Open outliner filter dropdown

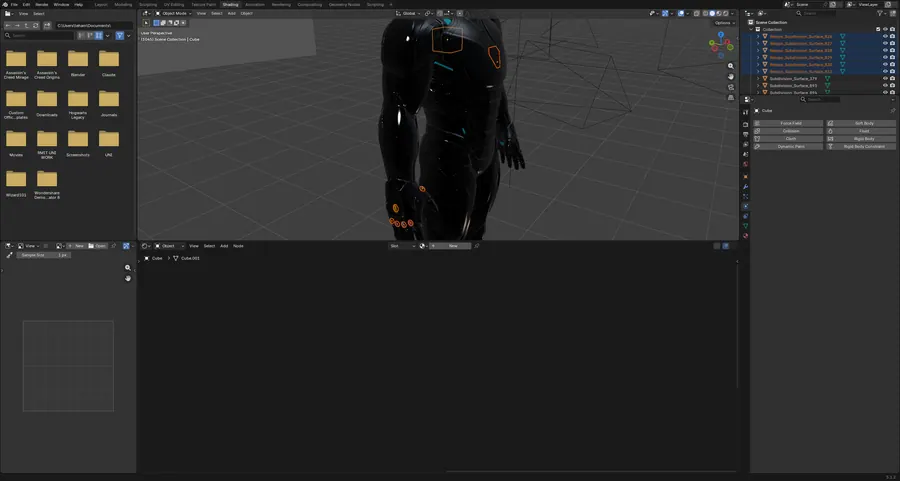coord(881,13)
